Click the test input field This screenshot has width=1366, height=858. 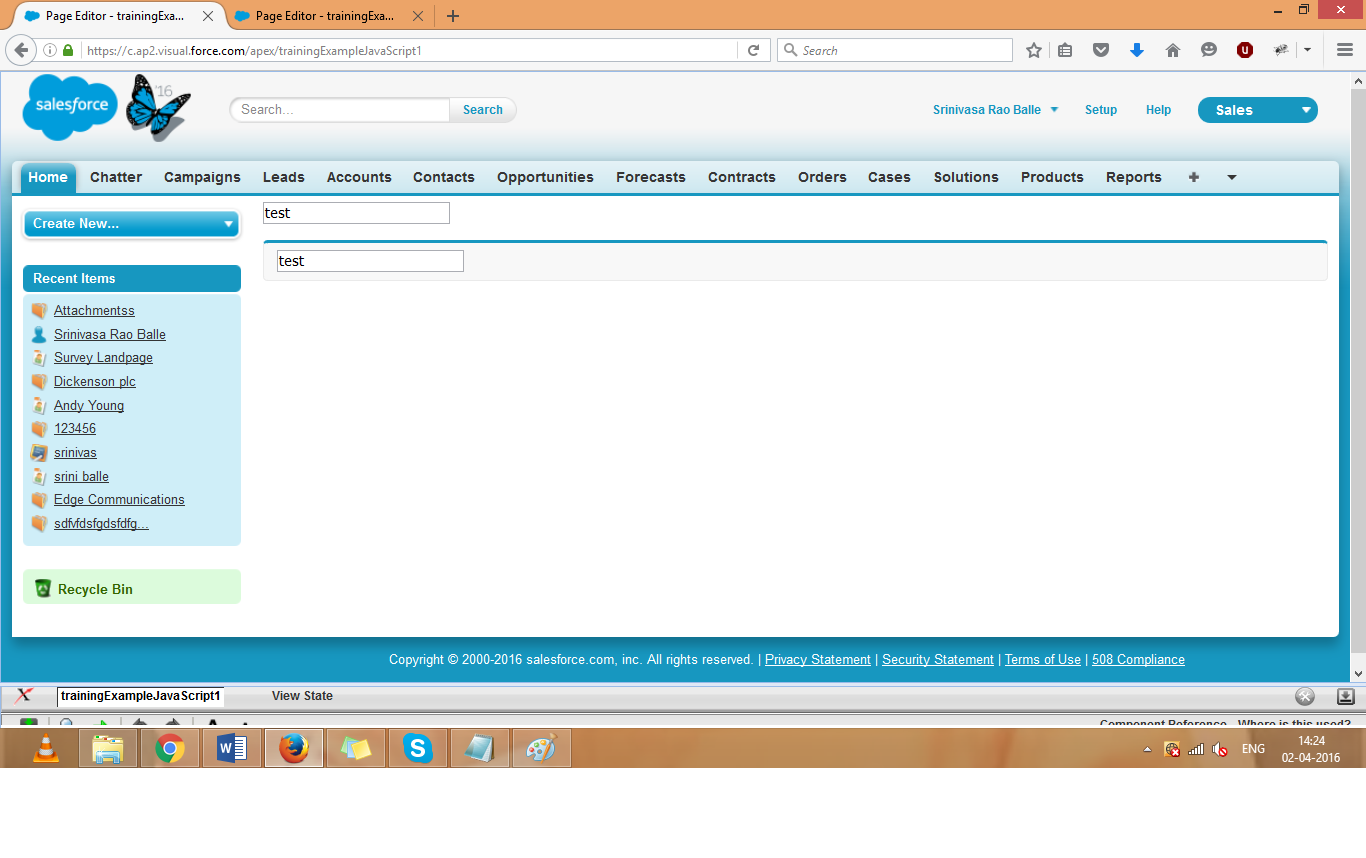356,212
